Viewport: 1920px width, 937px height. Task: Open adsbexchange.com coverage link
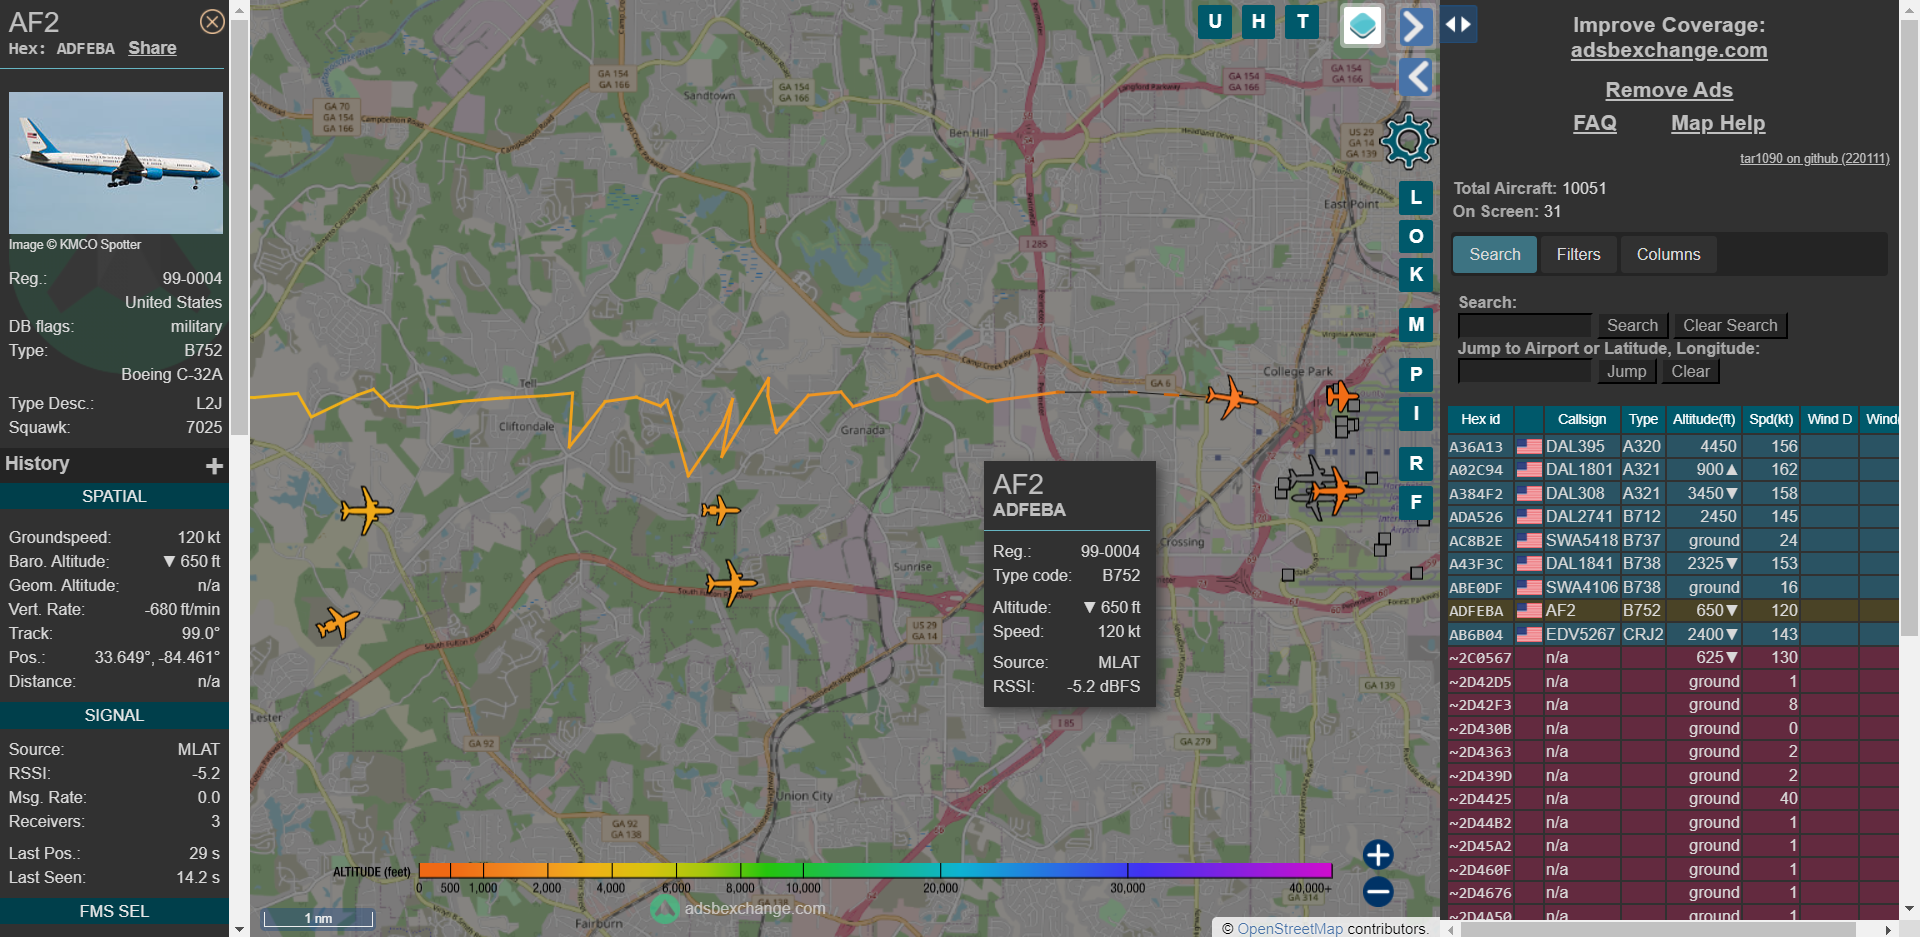tap(1668, 50)
